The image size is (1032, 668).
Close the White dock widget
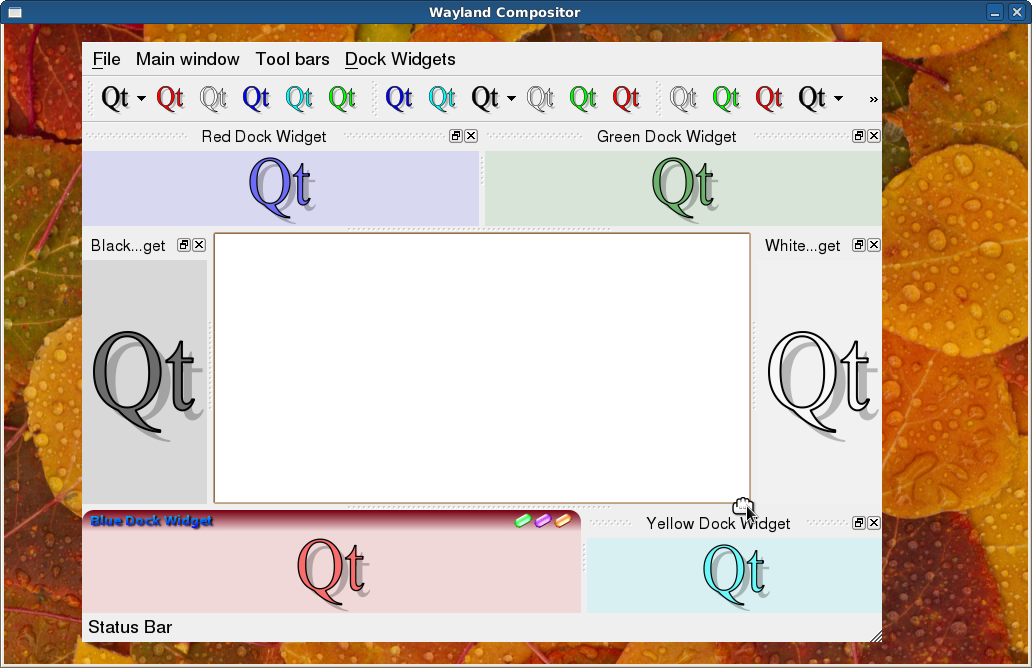tap(874, 245)
